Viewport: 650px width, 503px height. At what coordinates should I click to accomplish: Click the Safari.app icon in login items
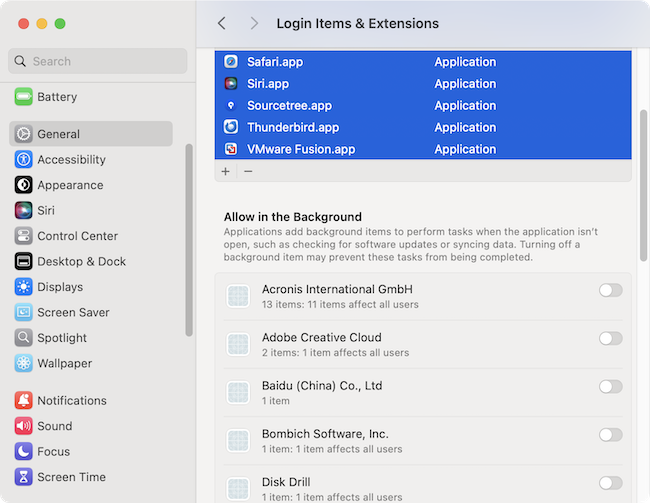pos(231,62)
